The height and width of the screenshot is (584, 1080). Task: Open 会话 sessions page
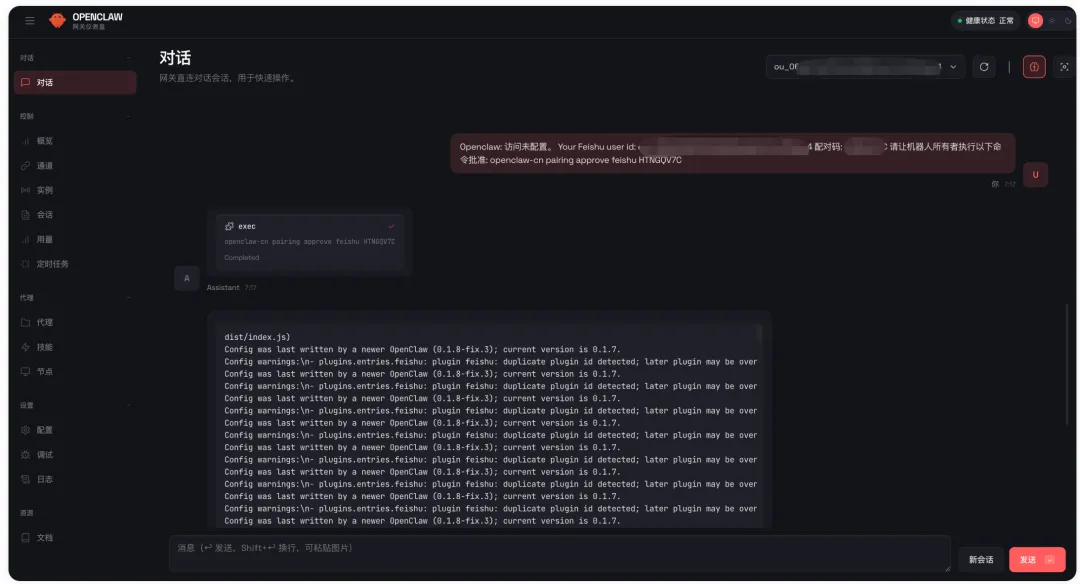[x=75, y=215]
